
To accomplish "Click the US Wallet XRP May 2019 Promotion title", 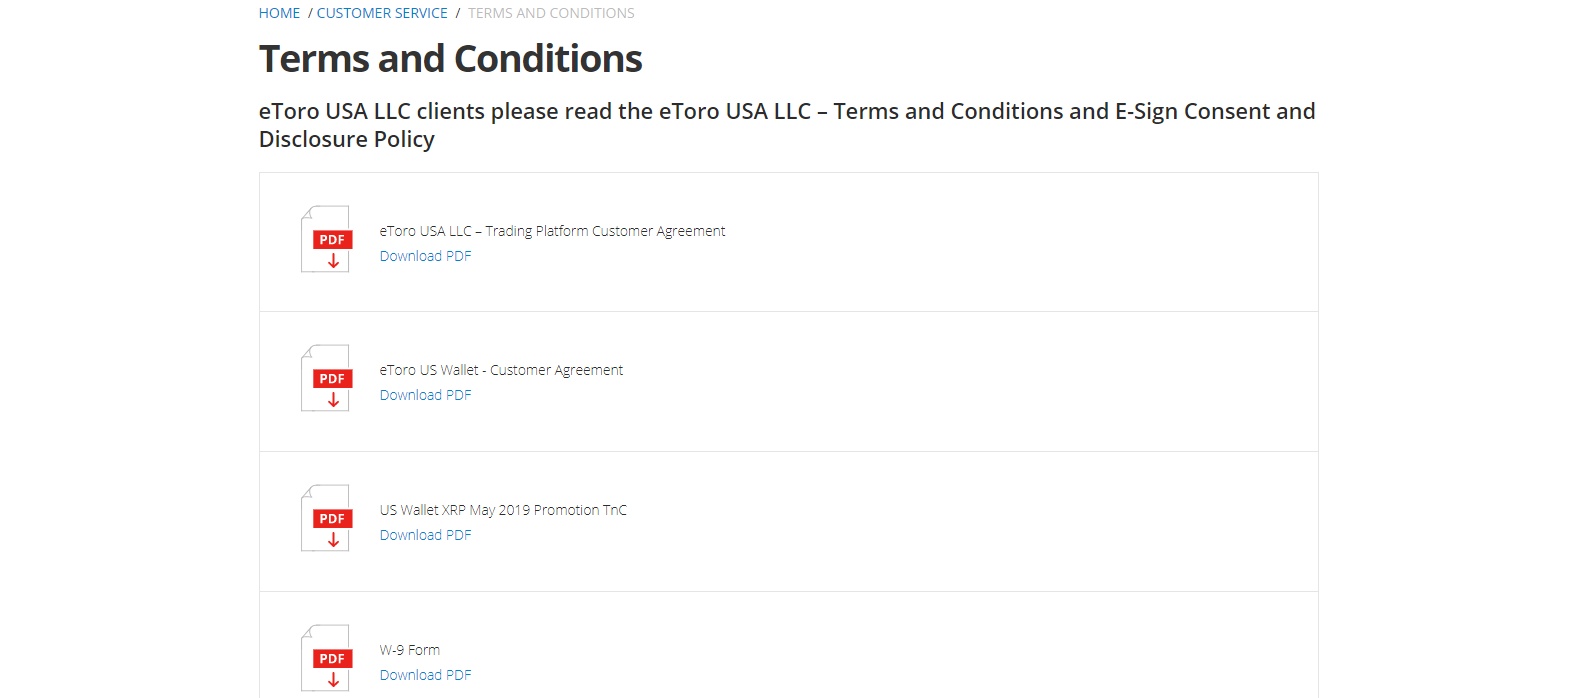I will [x=503, y=509].
